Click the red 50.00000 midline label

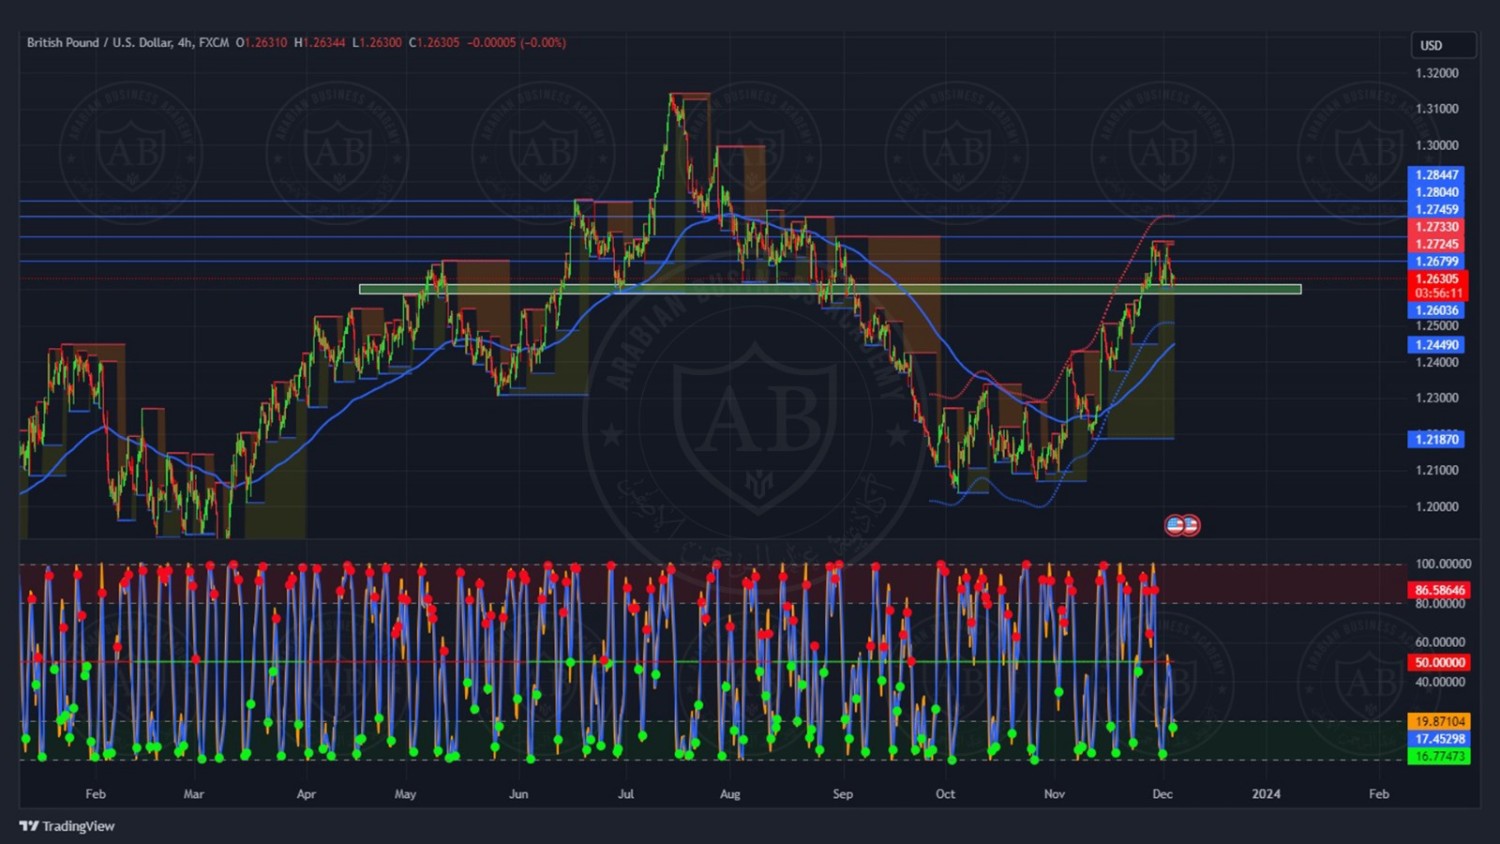tap(1439, 662)
